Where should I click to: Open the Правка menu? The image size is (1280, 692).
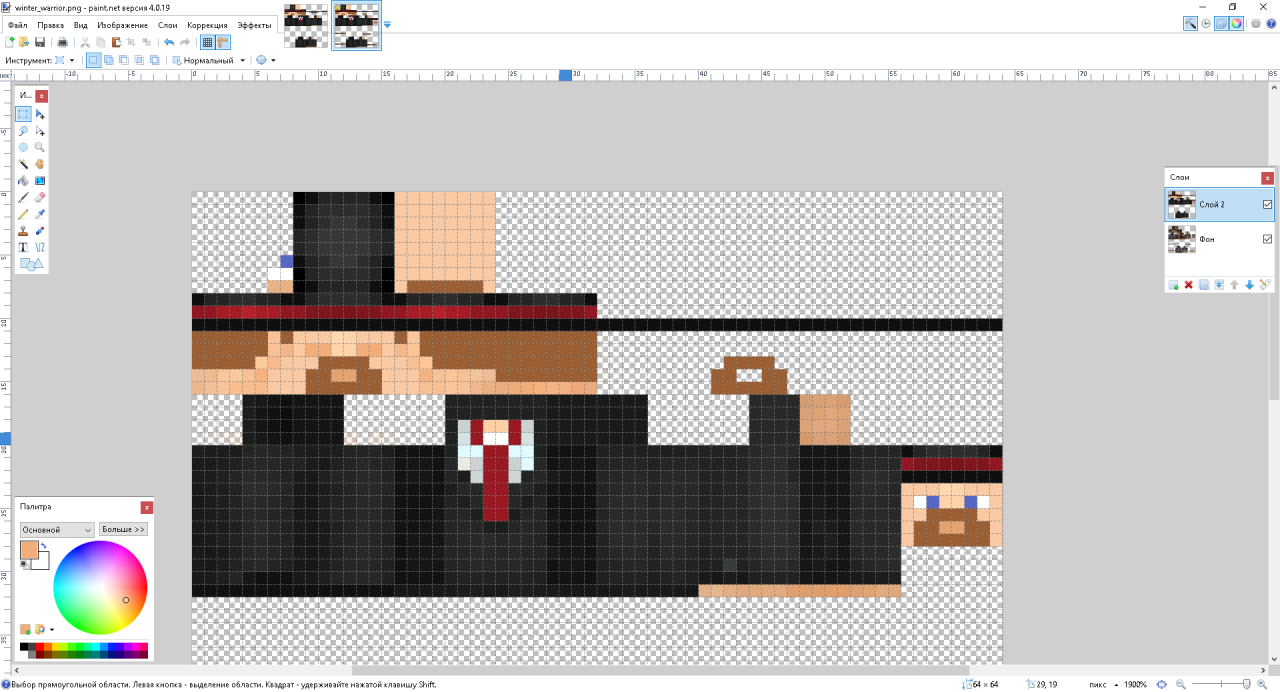[50, 25]
